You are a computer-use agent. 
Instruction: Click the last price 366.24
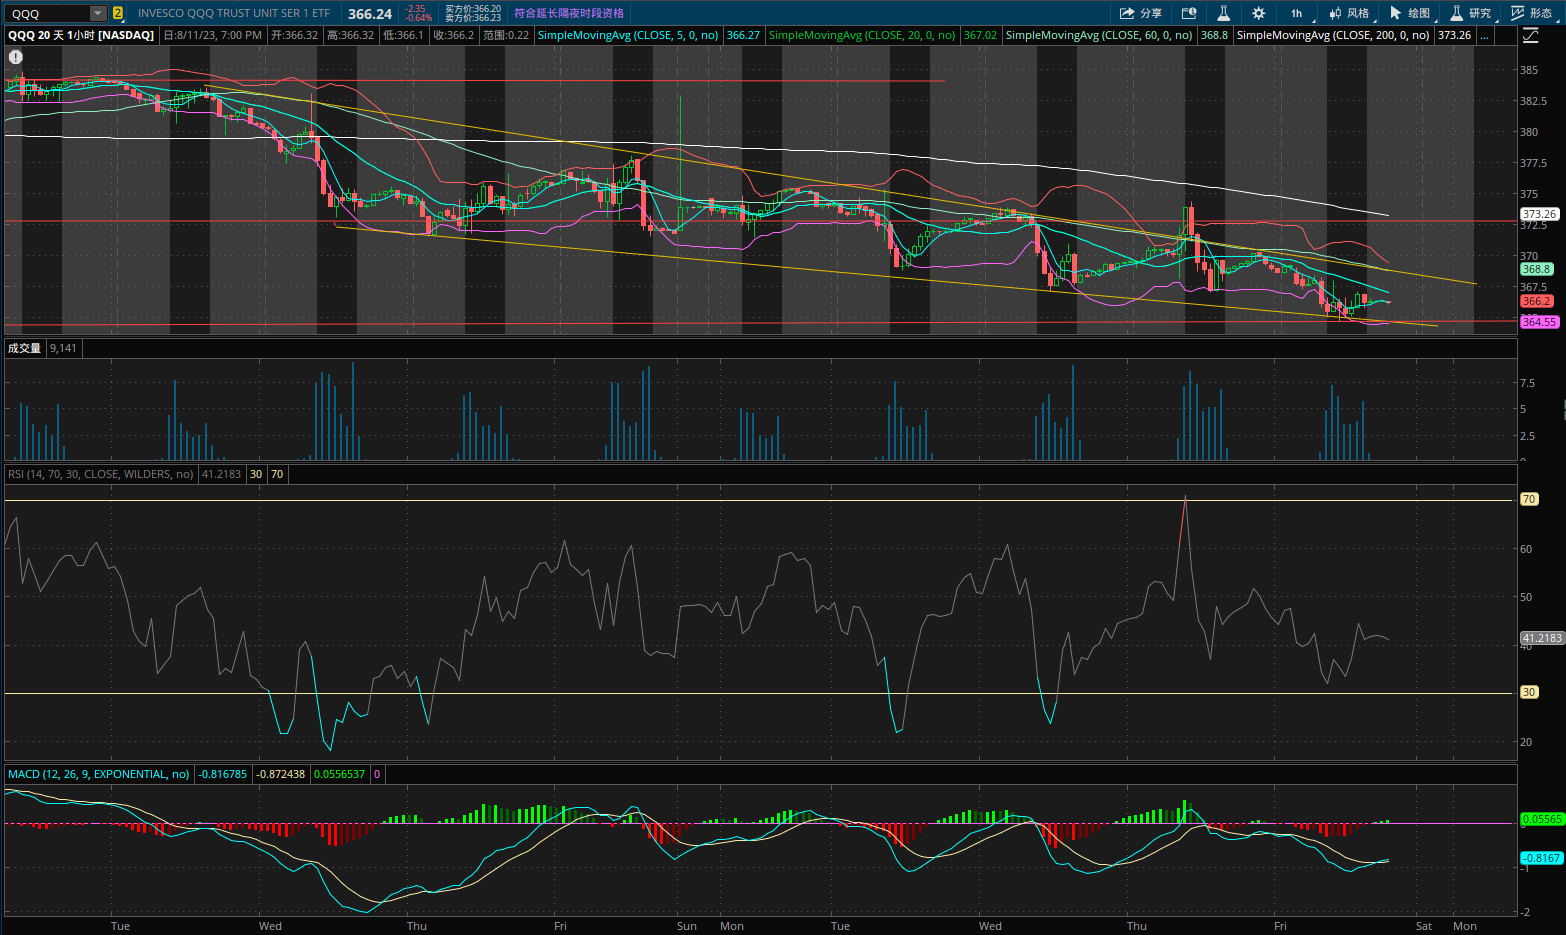point(370,14)
